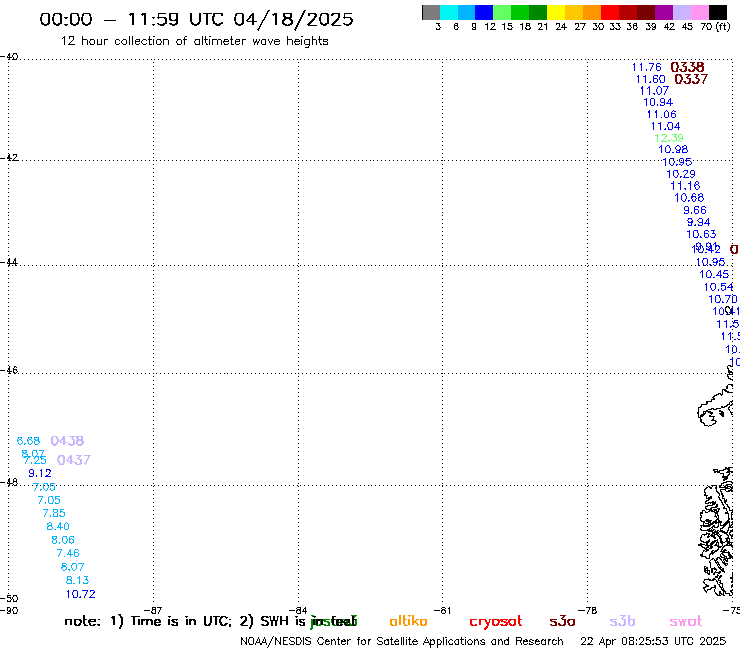740x650 pixels.
Task: Click the wave height value 10.29
Action: point(681,174)
